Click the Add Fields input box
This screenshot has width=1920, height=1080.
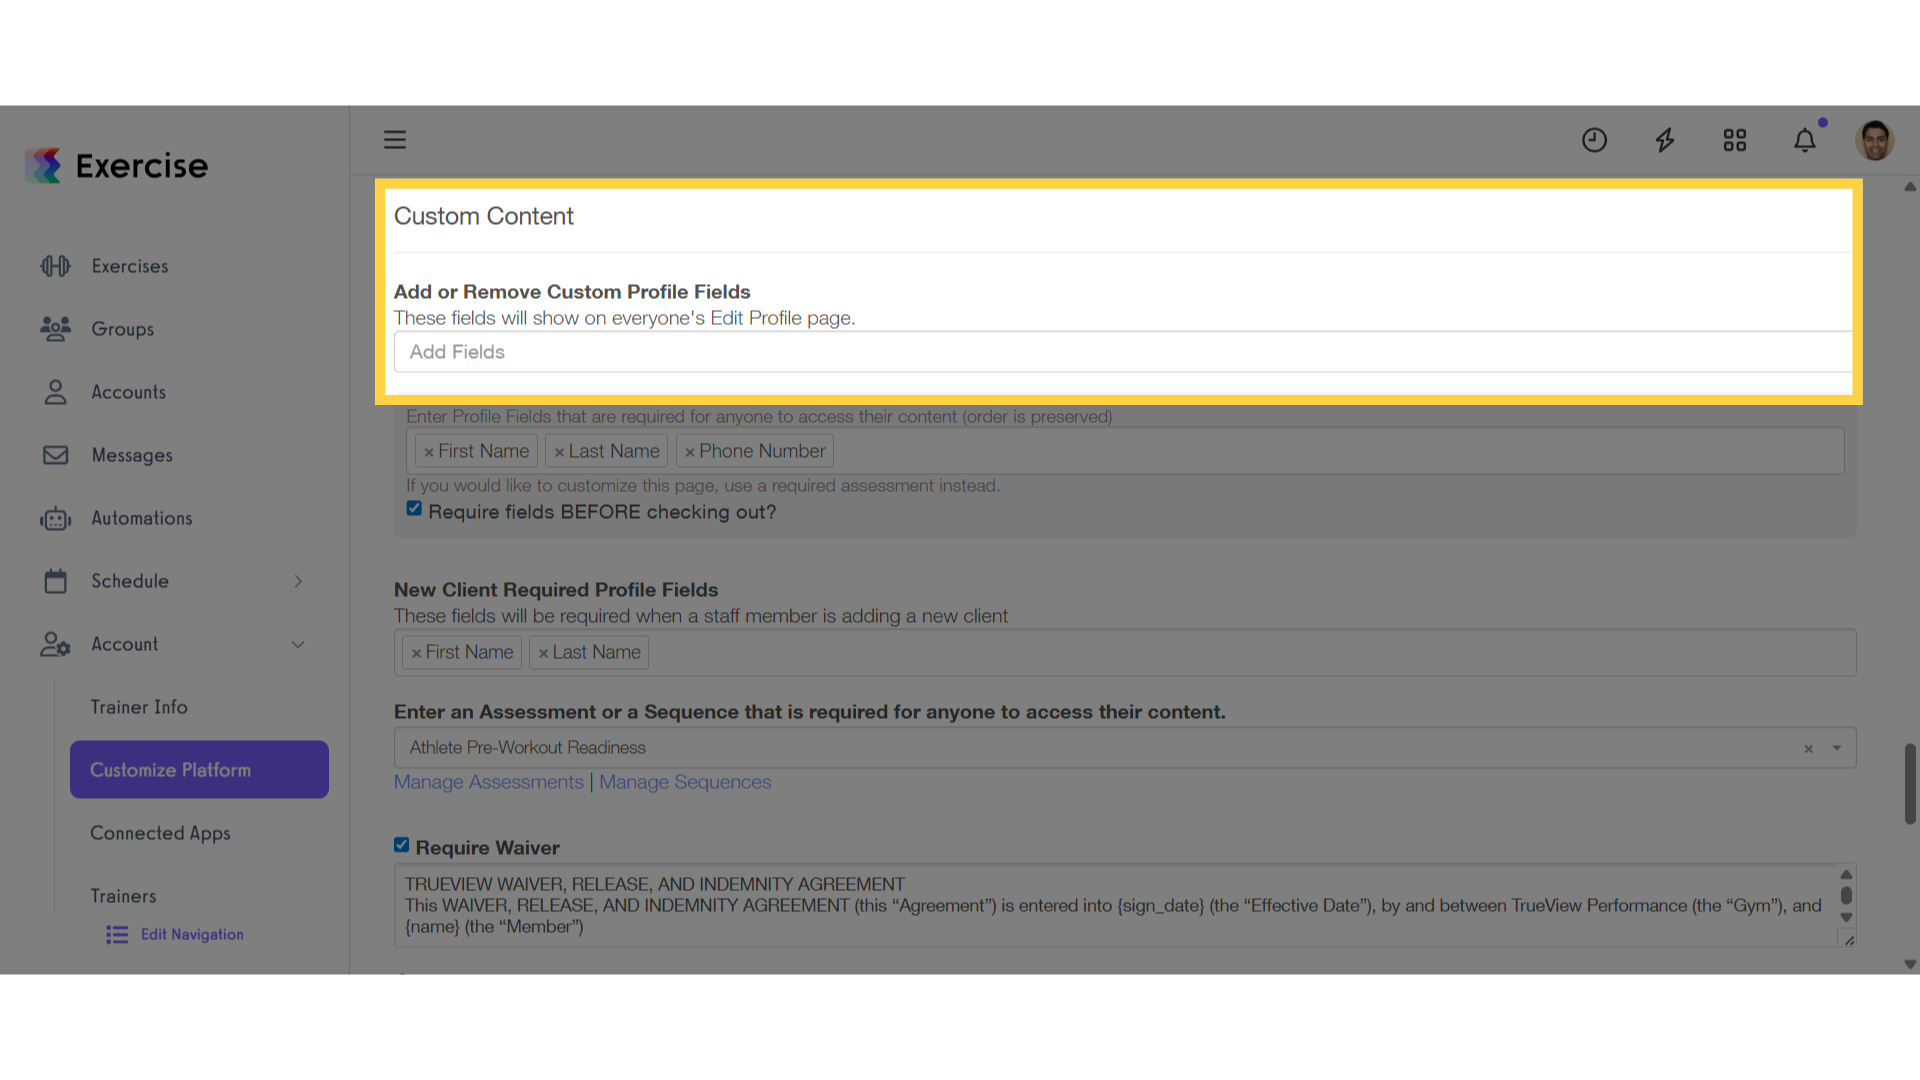(1123, 352)
